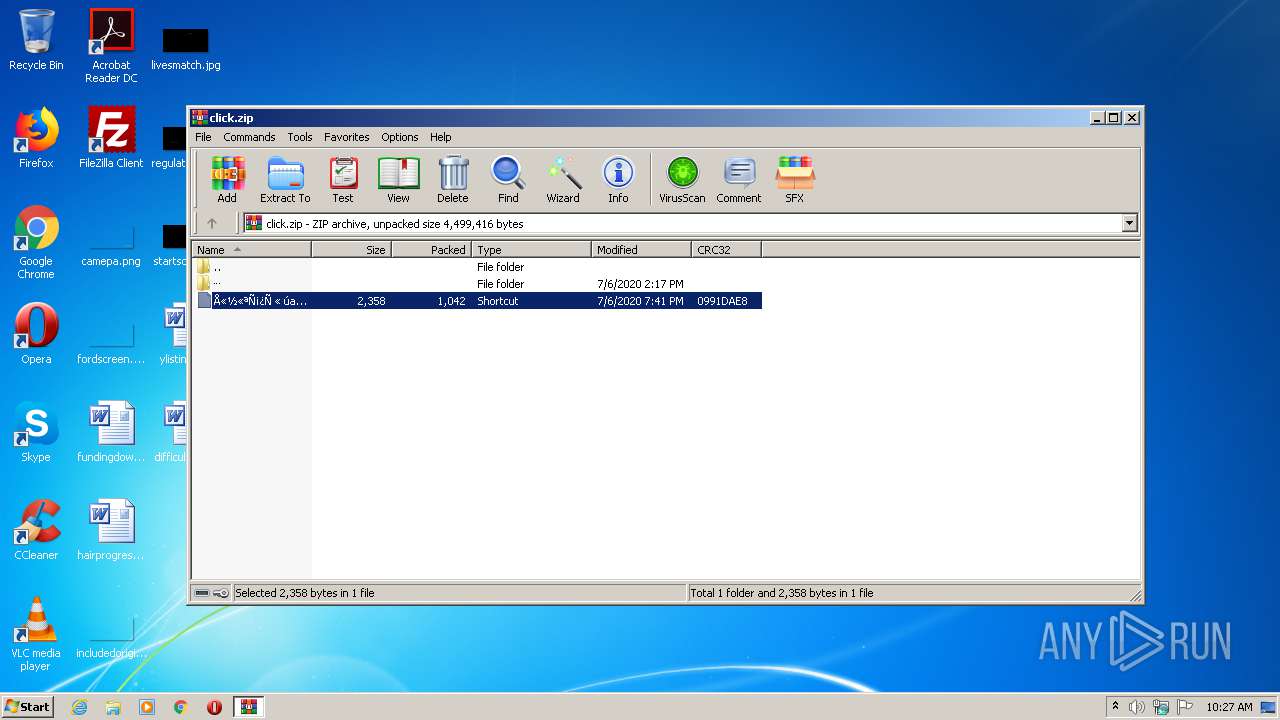Sort by the Packed column header
The width and height of the screenshot is (1280, 720).
click(x=431, y=250)
